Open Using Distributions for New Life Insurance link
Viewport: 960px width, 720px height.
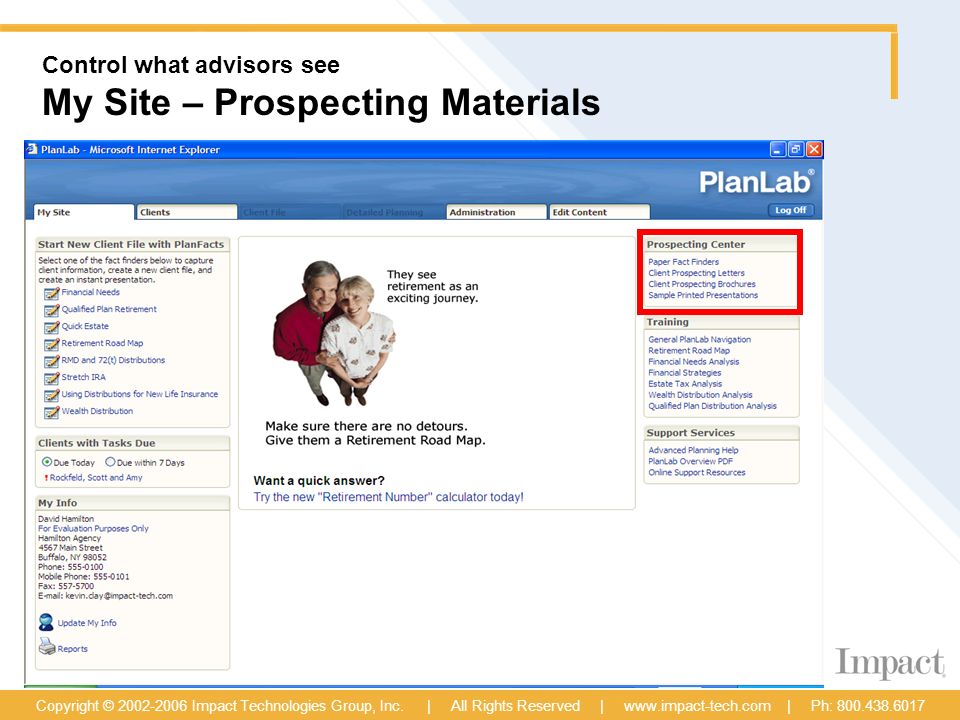(140, 394)
